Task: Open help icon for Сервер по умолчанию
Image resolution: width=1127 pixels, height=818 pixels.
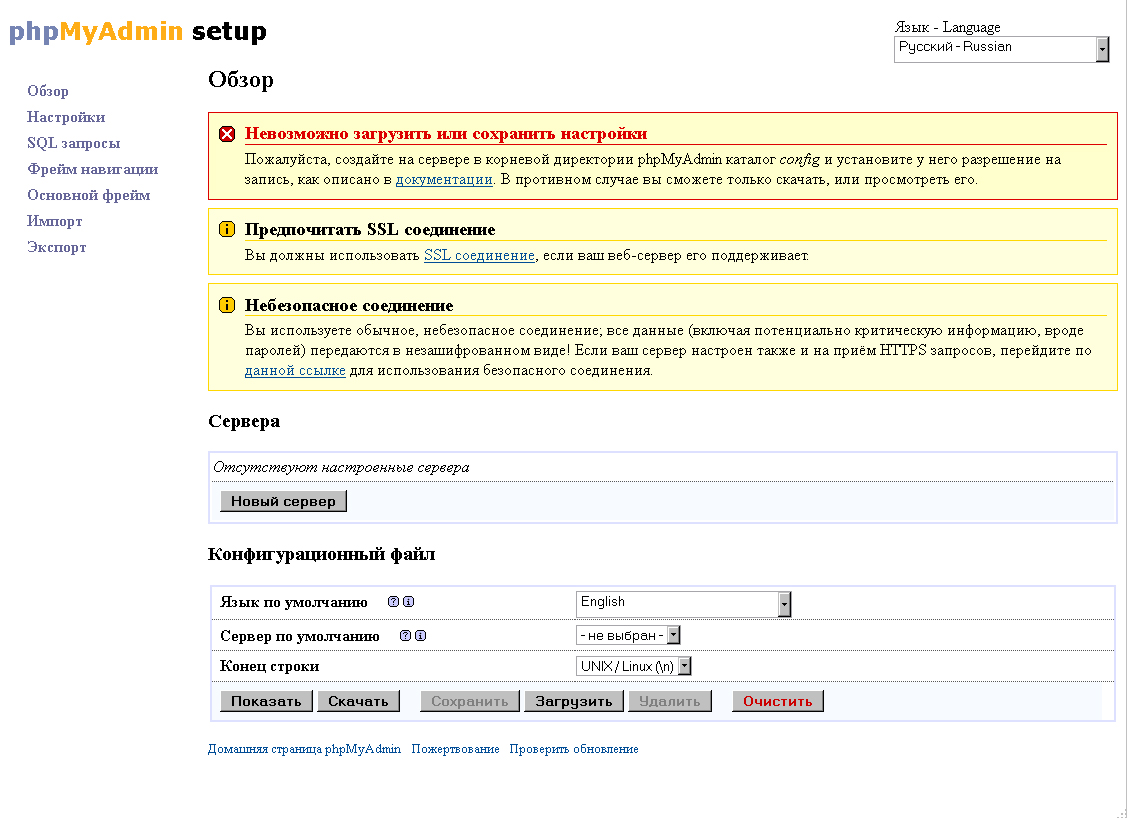Action: (405, 635)
